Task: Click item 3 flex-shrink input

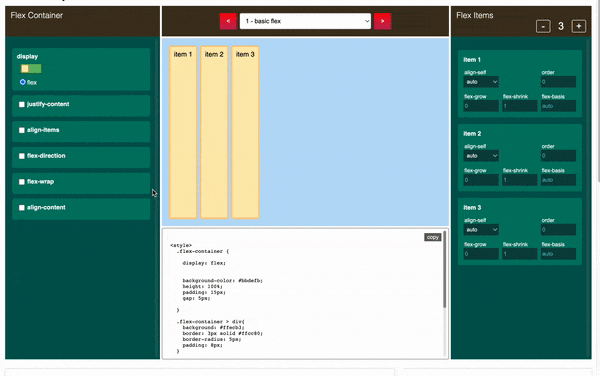Action: (x=520, y=254)
